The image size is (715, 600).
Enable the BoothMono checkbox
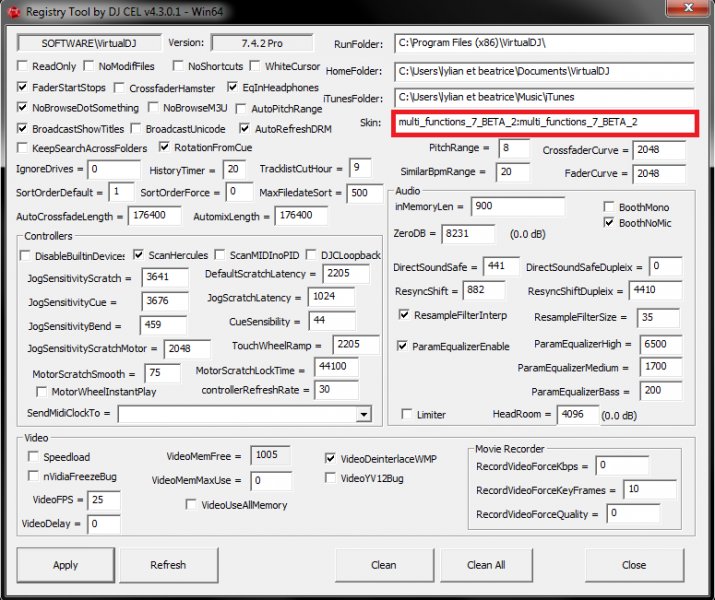609,207
